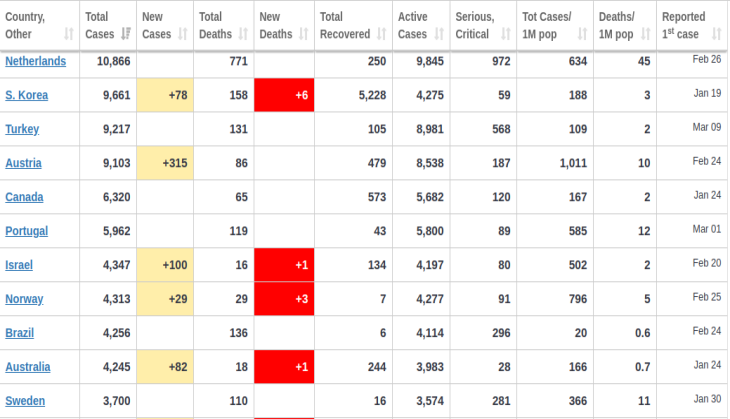Click Norway new cases +29 cell

(x=165, y=299)
